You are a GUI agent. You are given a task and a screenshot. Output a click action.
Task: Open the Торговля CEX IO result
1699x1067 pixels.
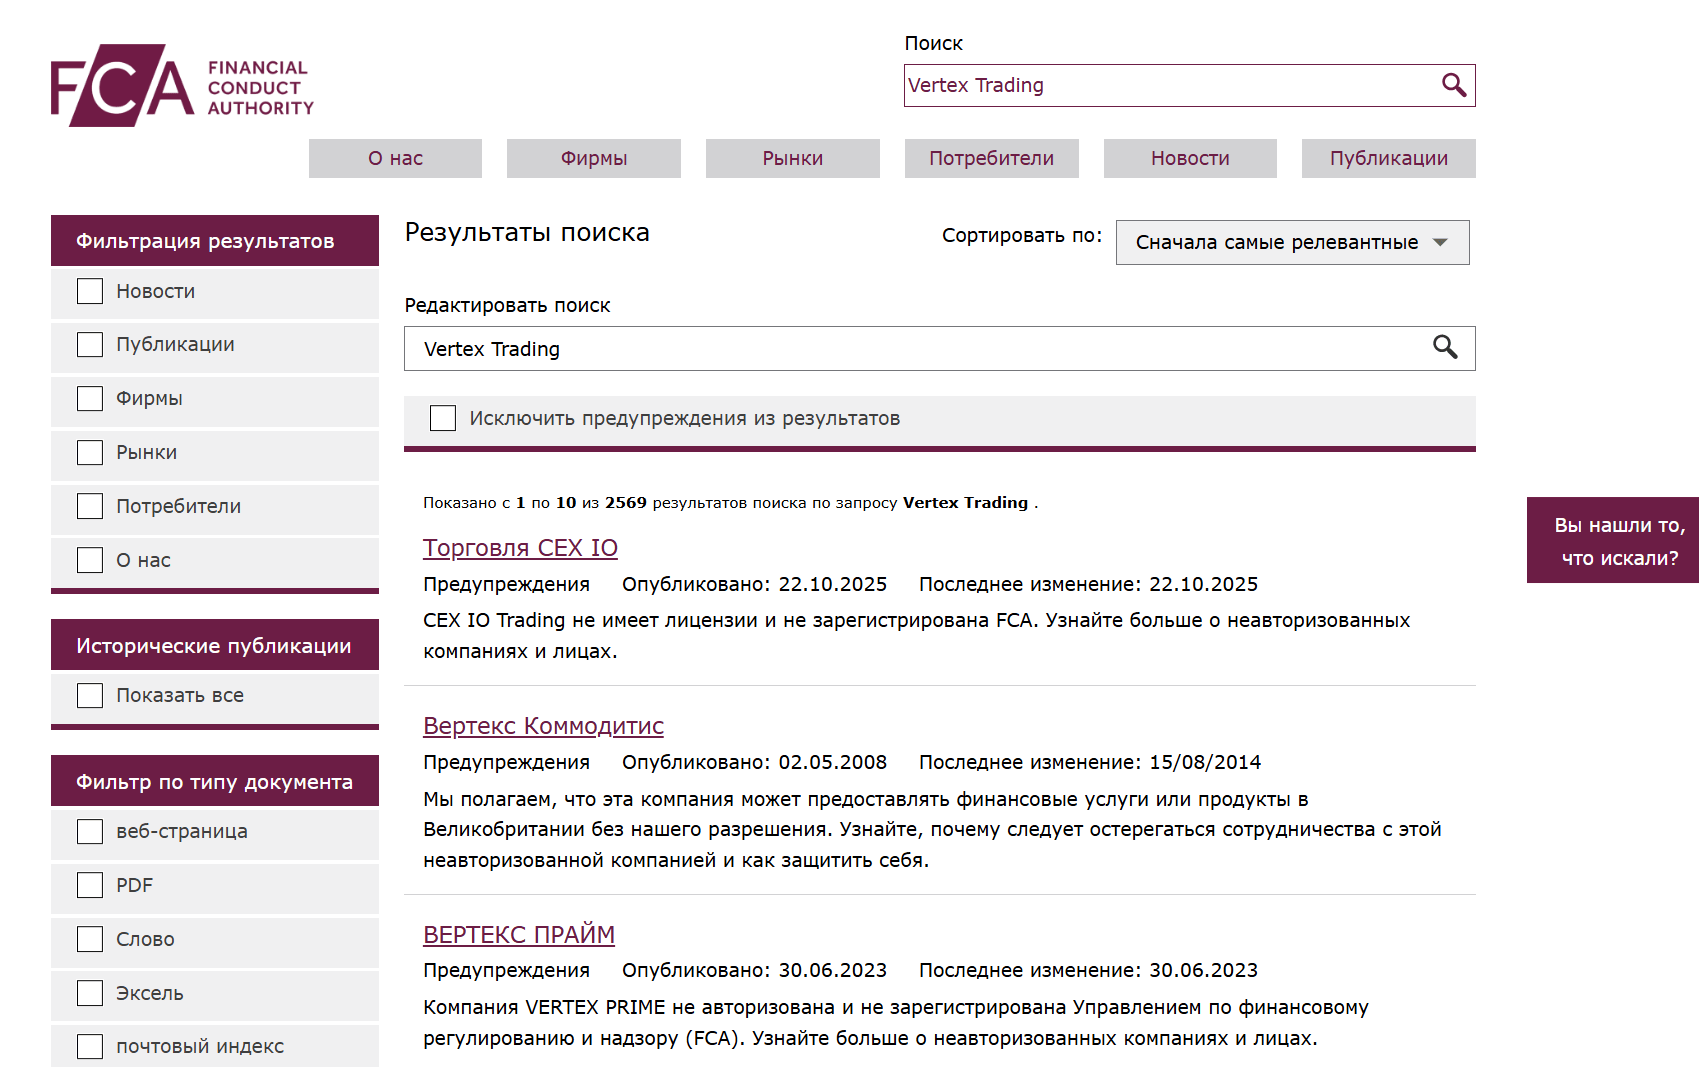coord(520,548)
